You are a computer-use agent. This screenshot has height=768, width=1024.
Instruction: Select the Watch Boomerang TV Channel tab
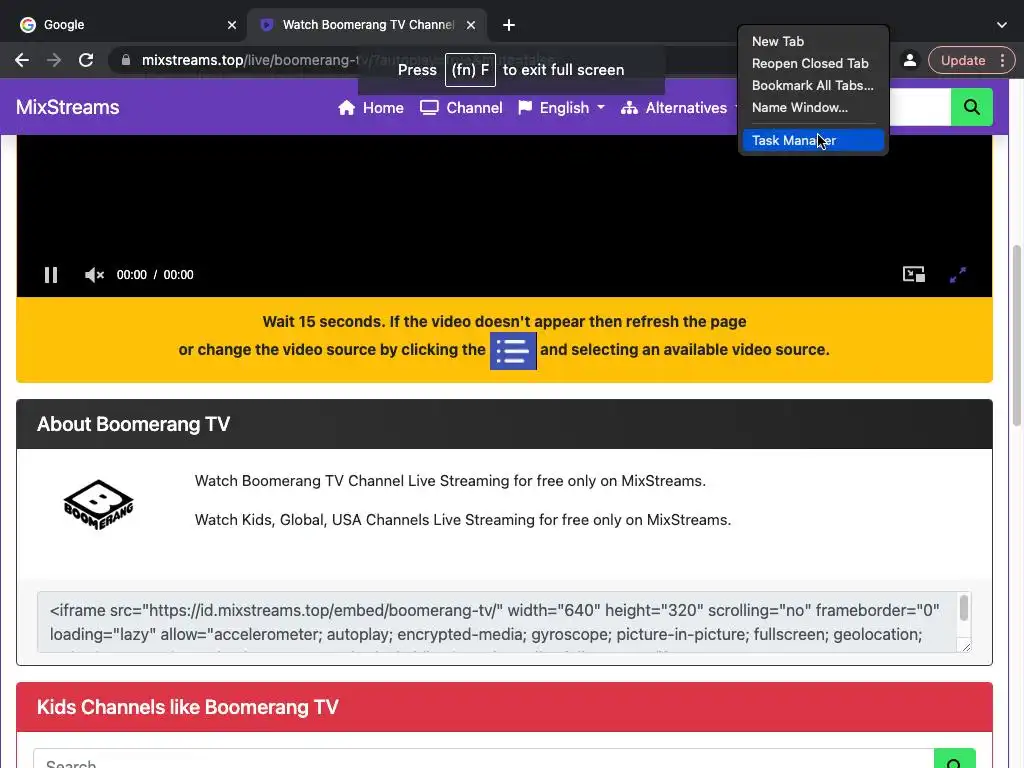click(366, 25)
